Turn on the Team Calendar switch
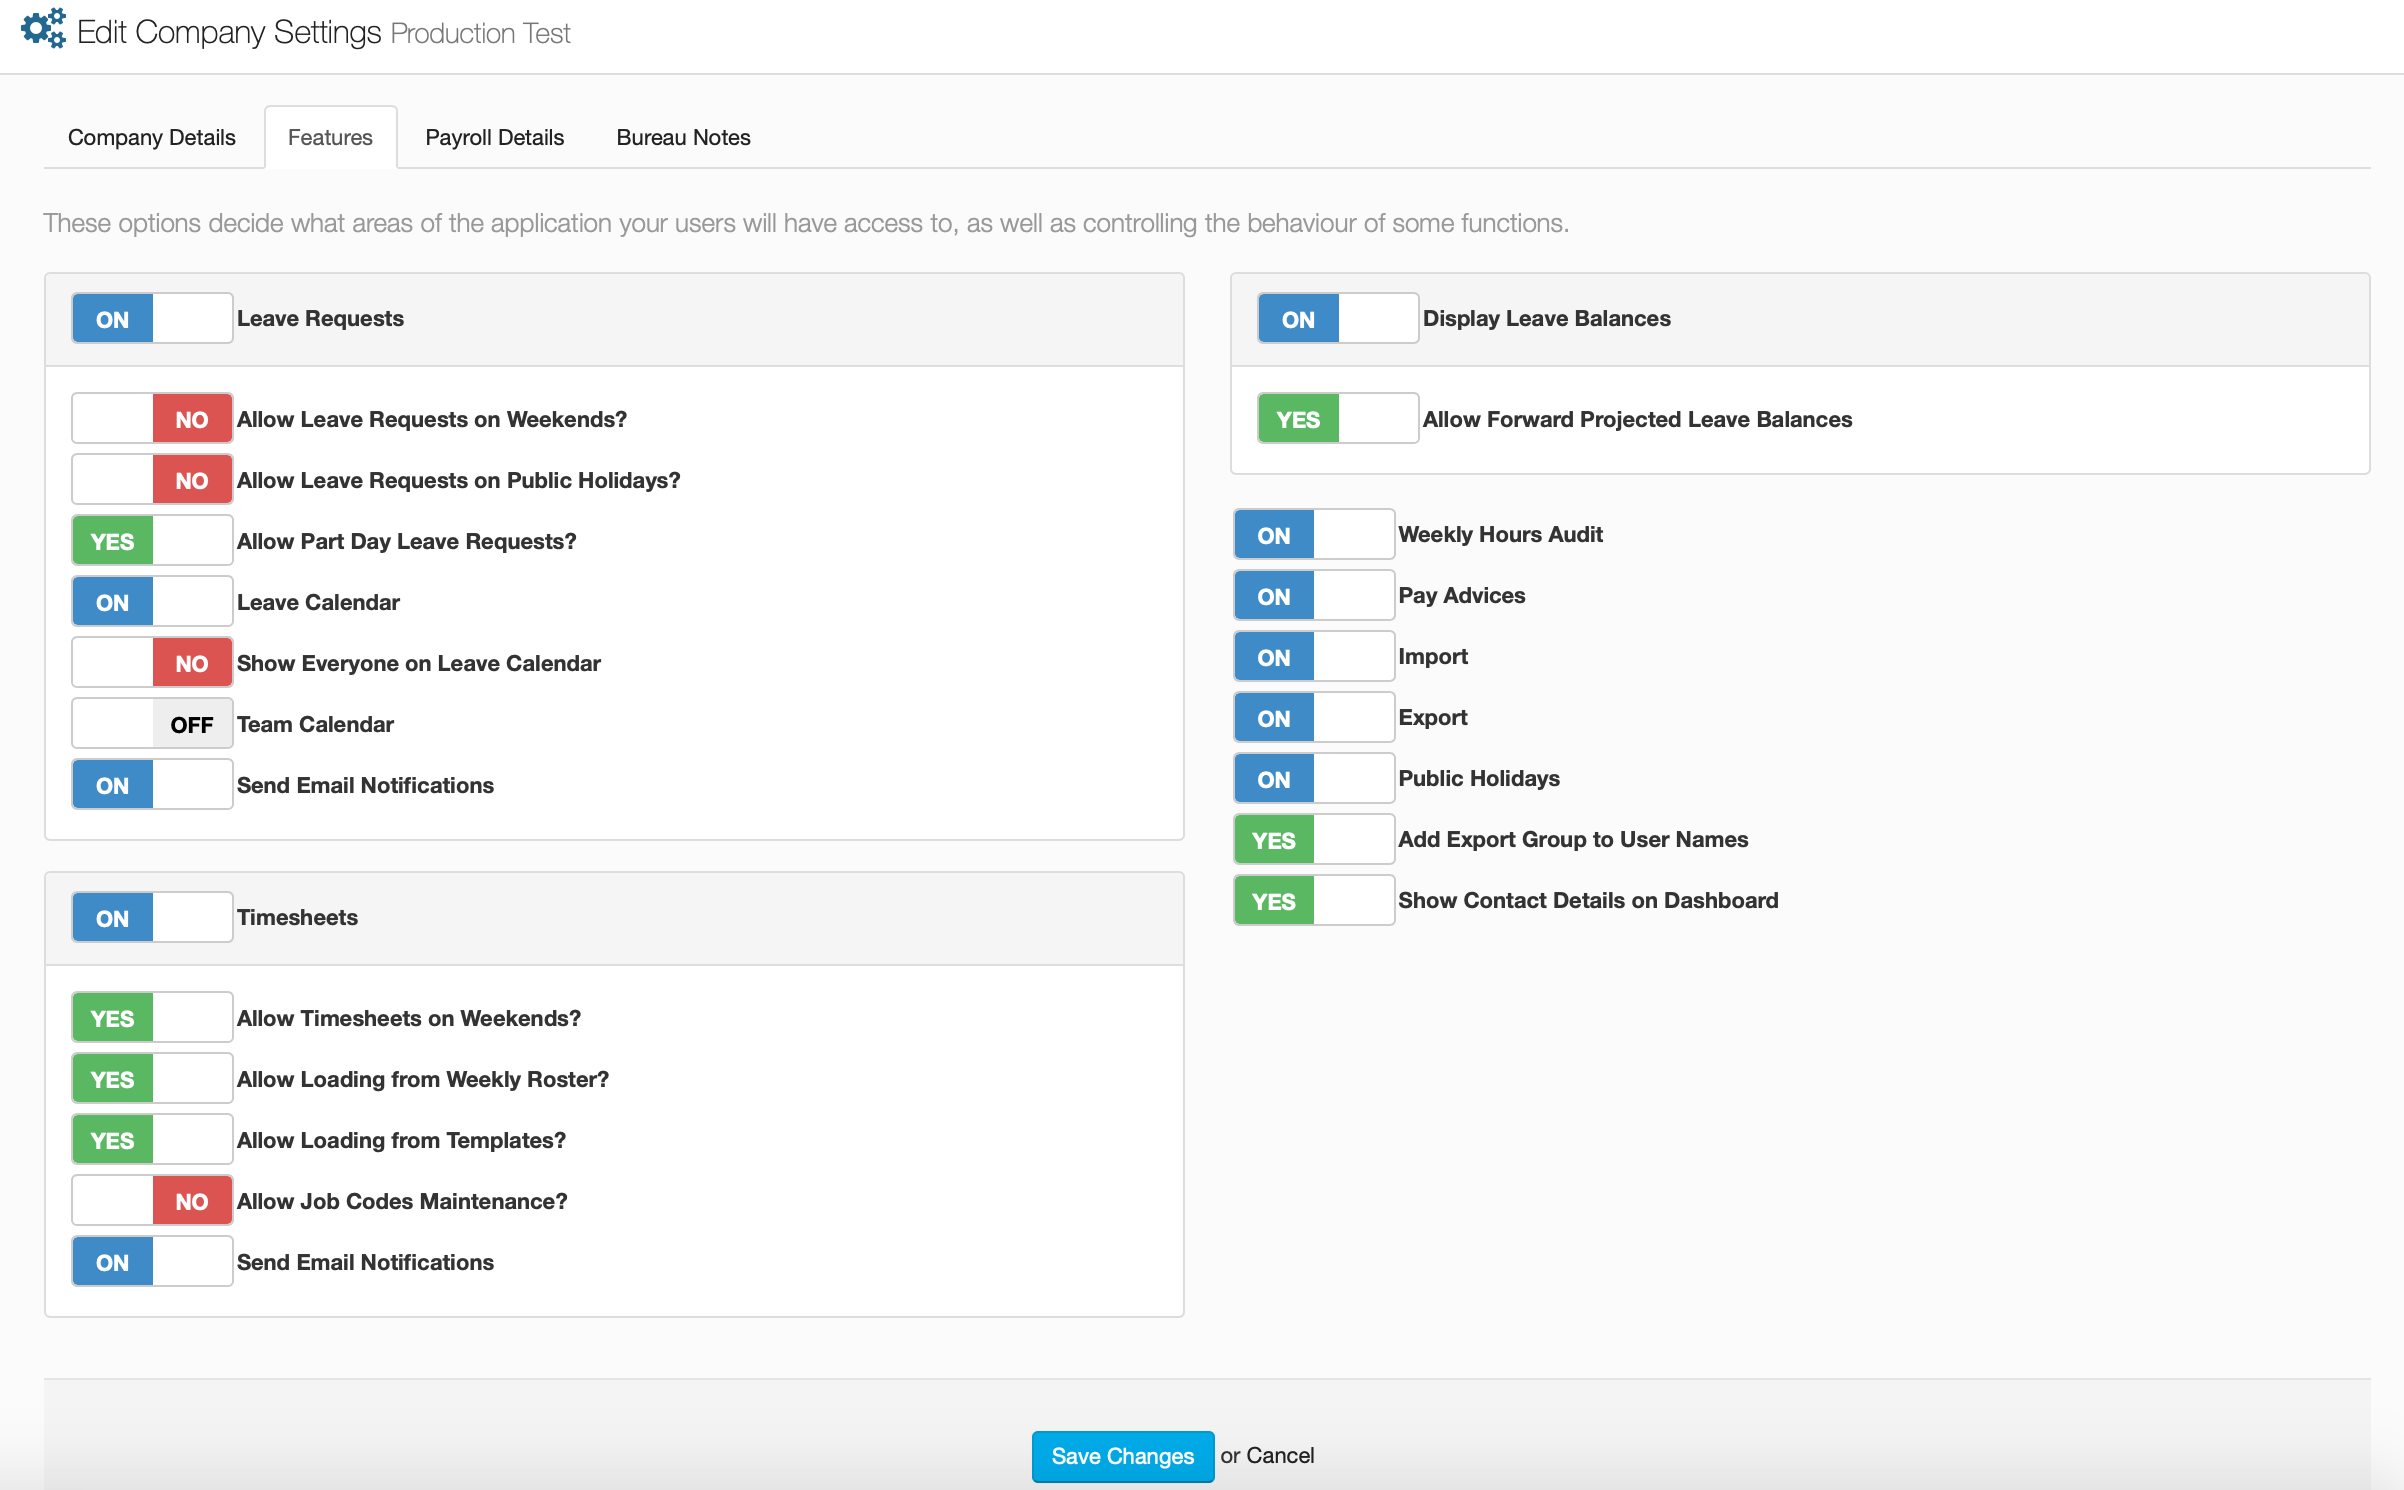The image size is (2404, 1490). point(152,724)
